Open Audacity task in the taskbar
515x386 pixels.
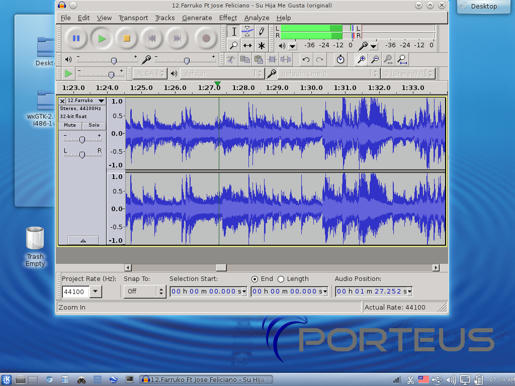[206, 379]
